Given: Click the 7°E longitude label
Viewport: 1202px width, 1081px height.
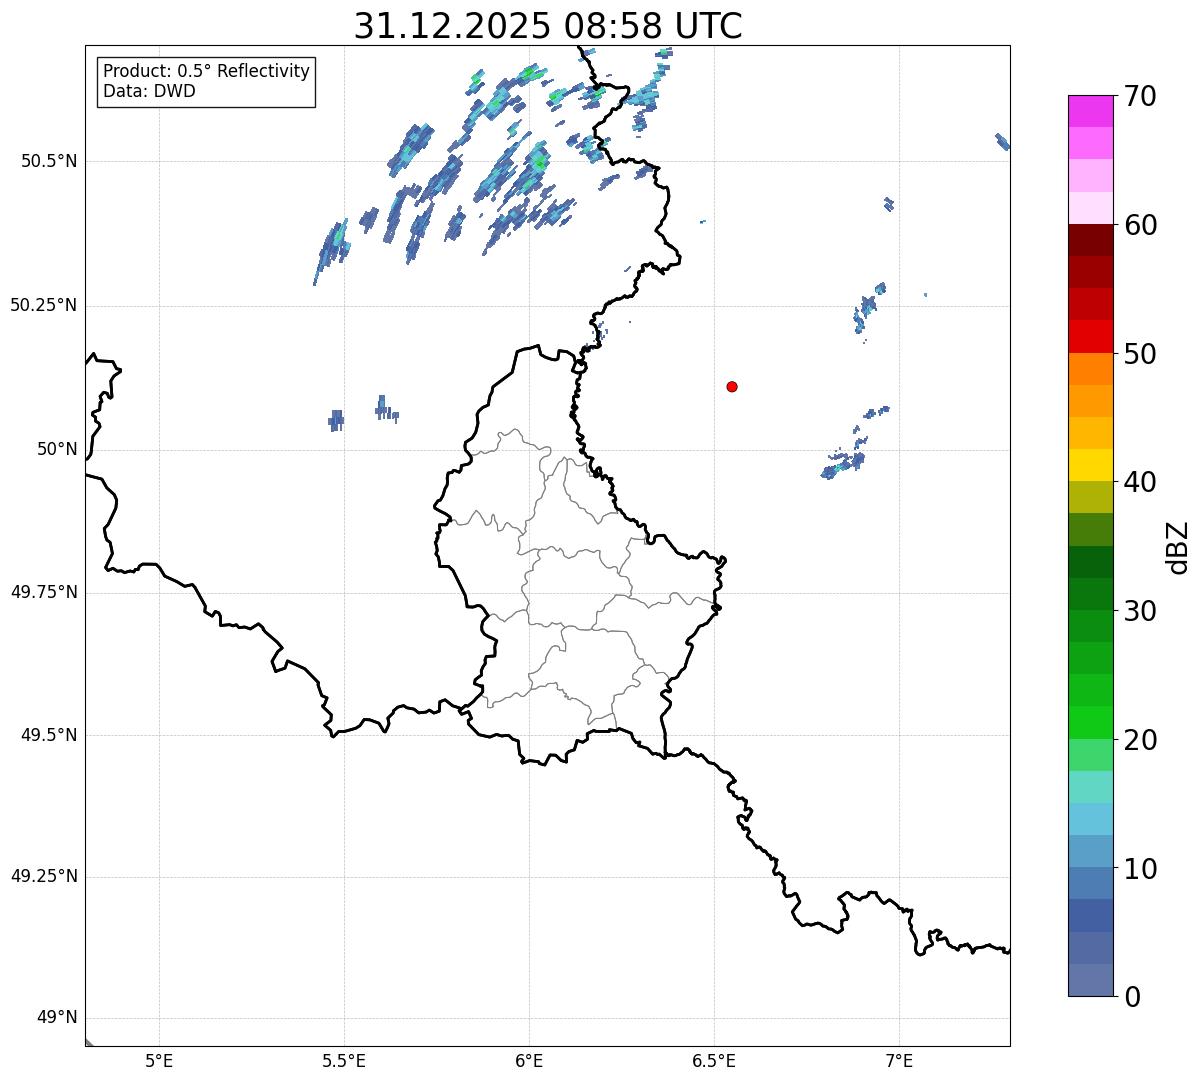Looking at the screenshot, I should (x=899, y=1060).
